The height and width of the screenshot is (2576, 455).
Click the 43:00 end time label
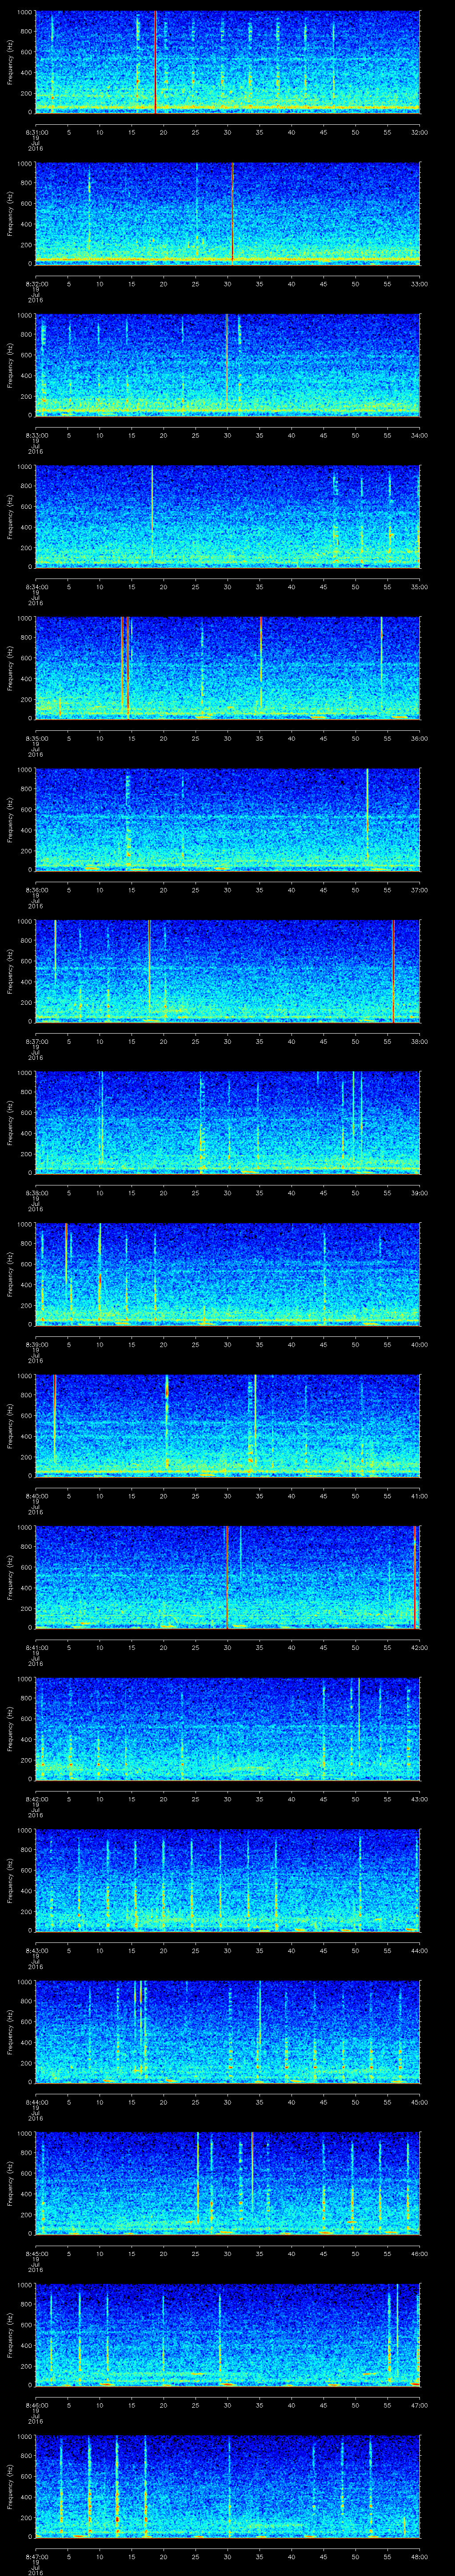click(x=419, y=1799)
